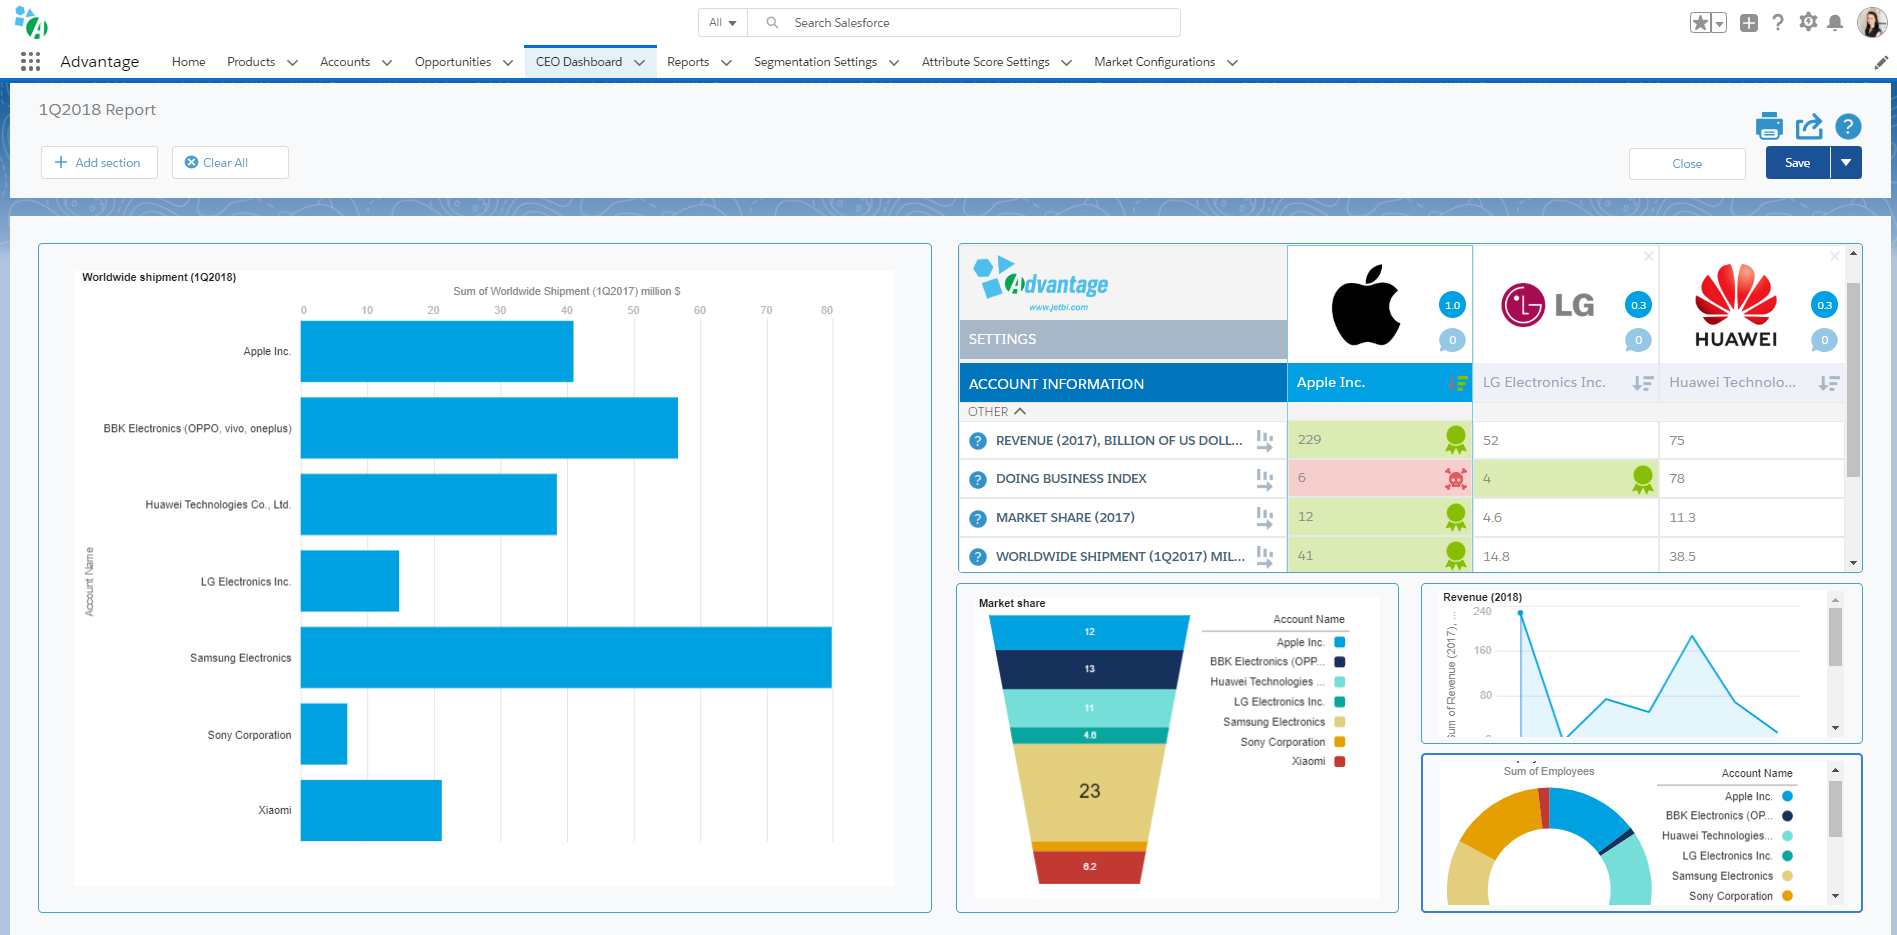This screenshot has width=1897, height=935.
Task: Open the search scope All dropdown
Action: [x=723, y=22]
